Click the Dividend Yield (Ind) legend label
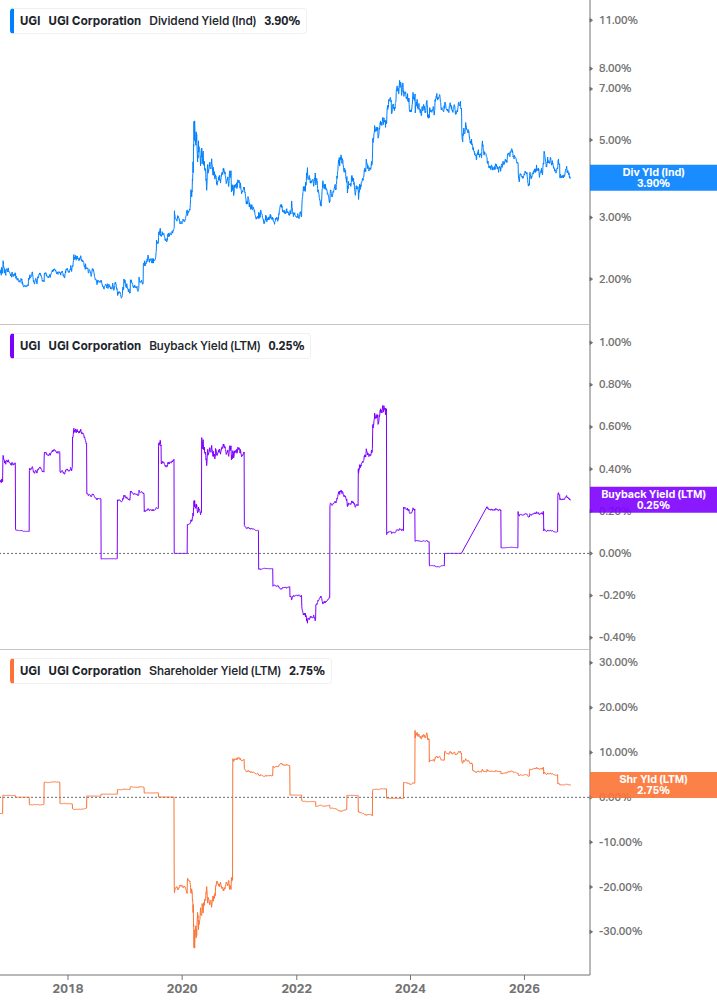This screenshot has height=1005, width=717. 202,21
